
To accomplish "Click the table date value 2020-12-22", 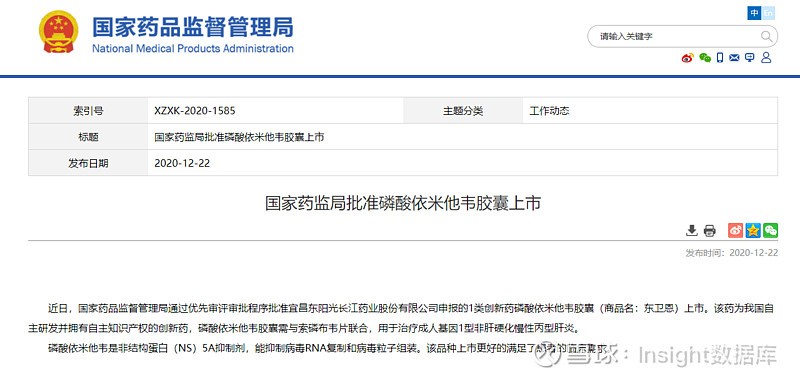I will click(182, 163).
